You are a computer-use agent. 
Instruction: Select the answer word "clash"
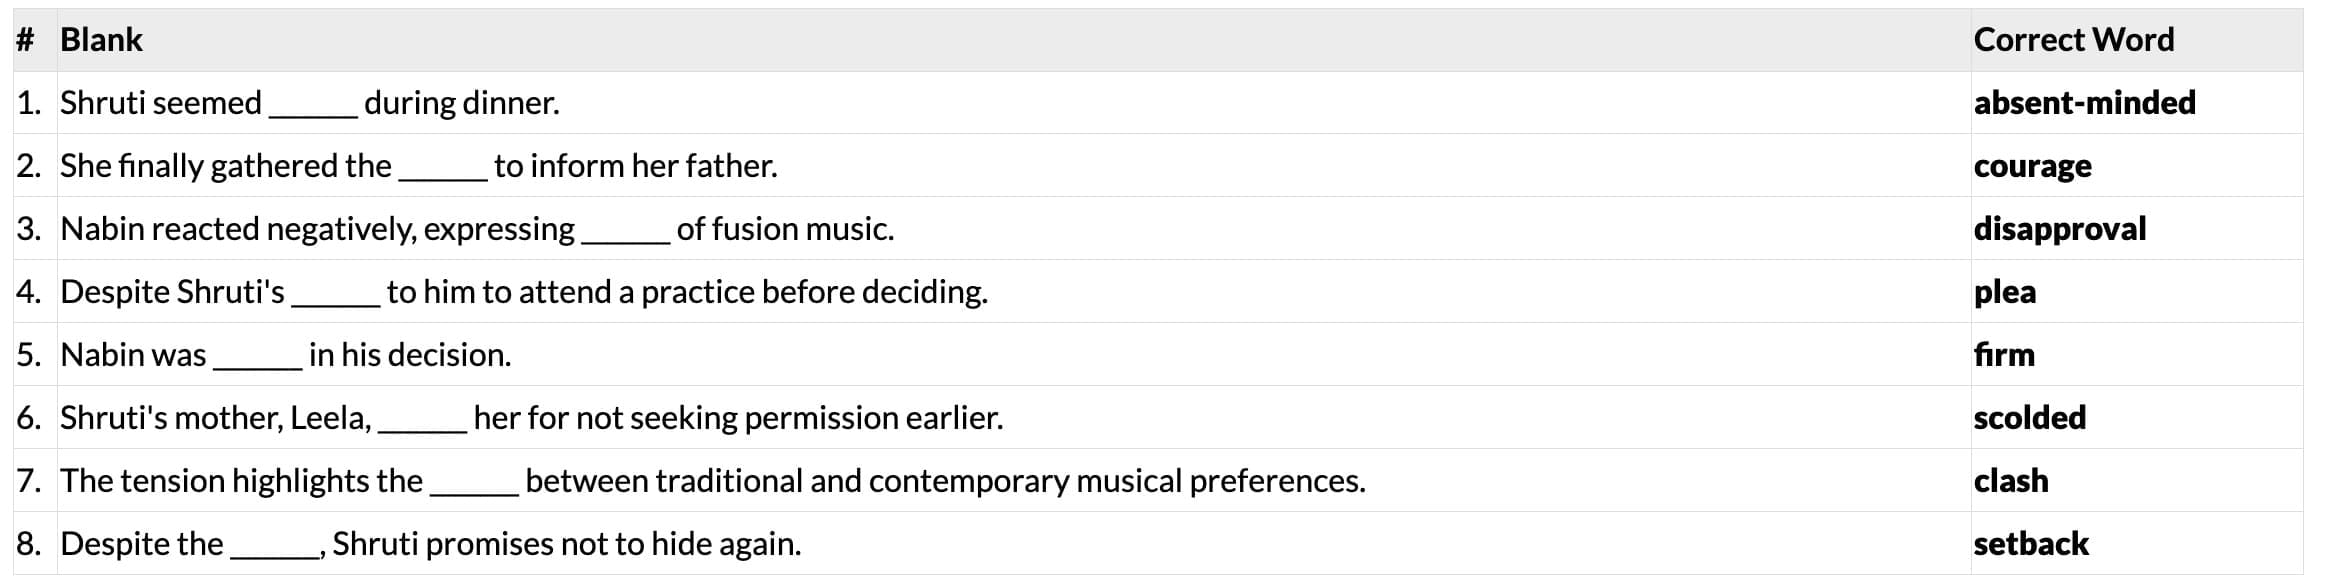tap(2010, 481)
